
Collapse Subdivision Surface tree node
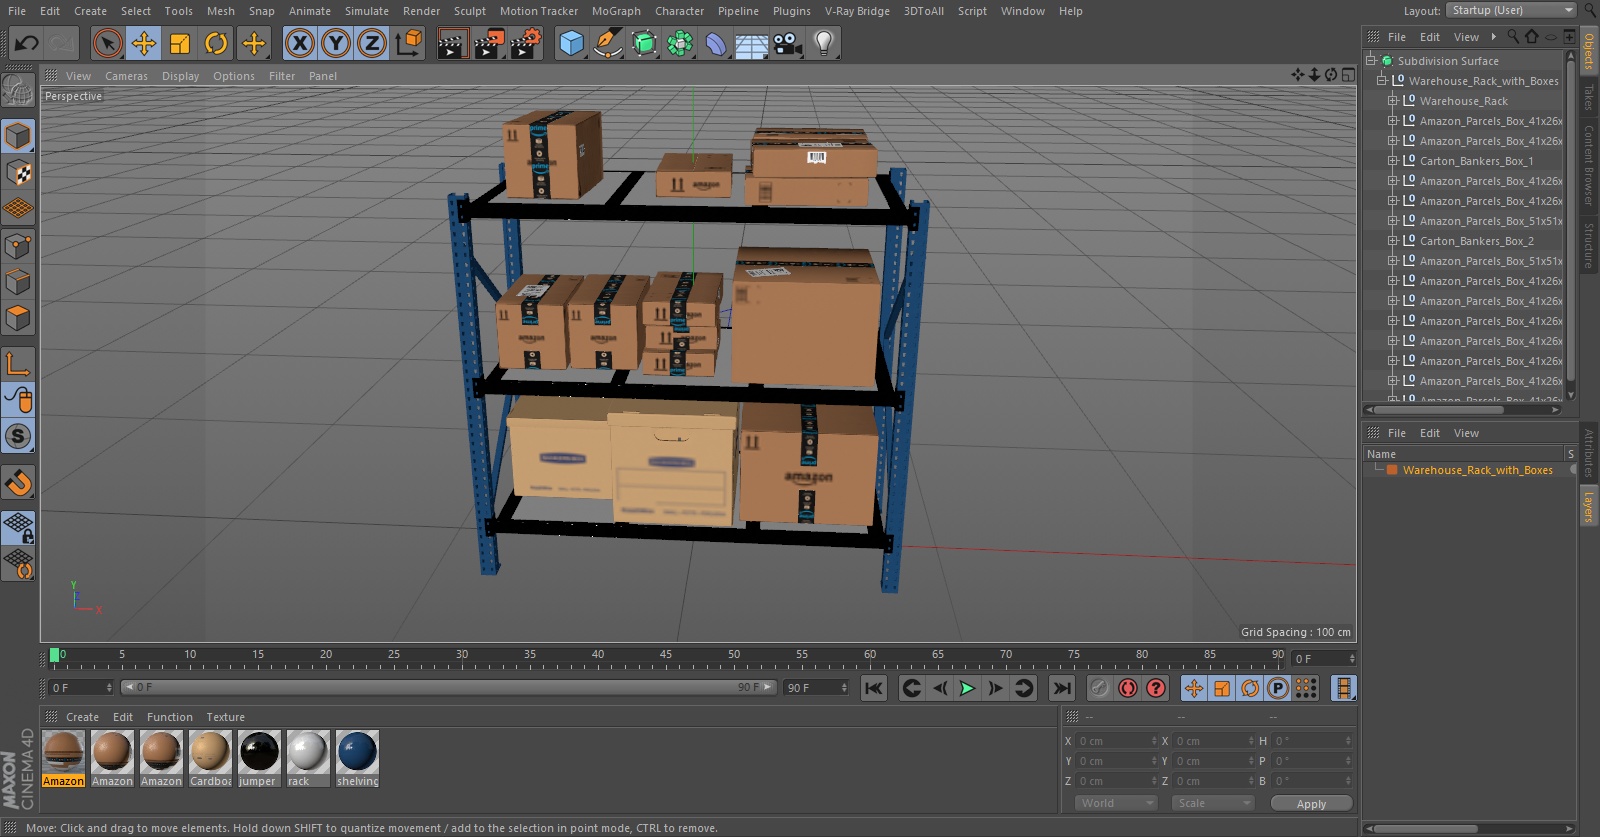tap(1371, 60)
